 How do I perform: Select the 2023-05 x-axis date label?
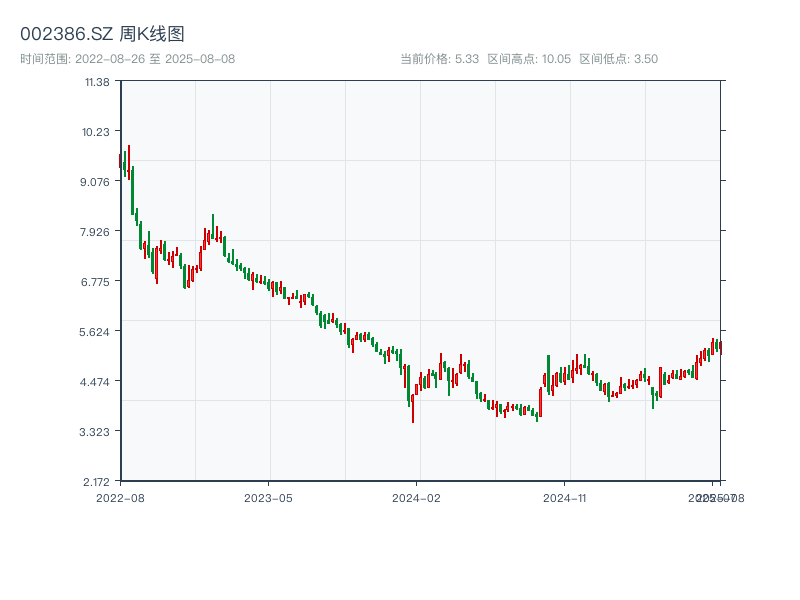pyautogui.click(x=268, y=497)
